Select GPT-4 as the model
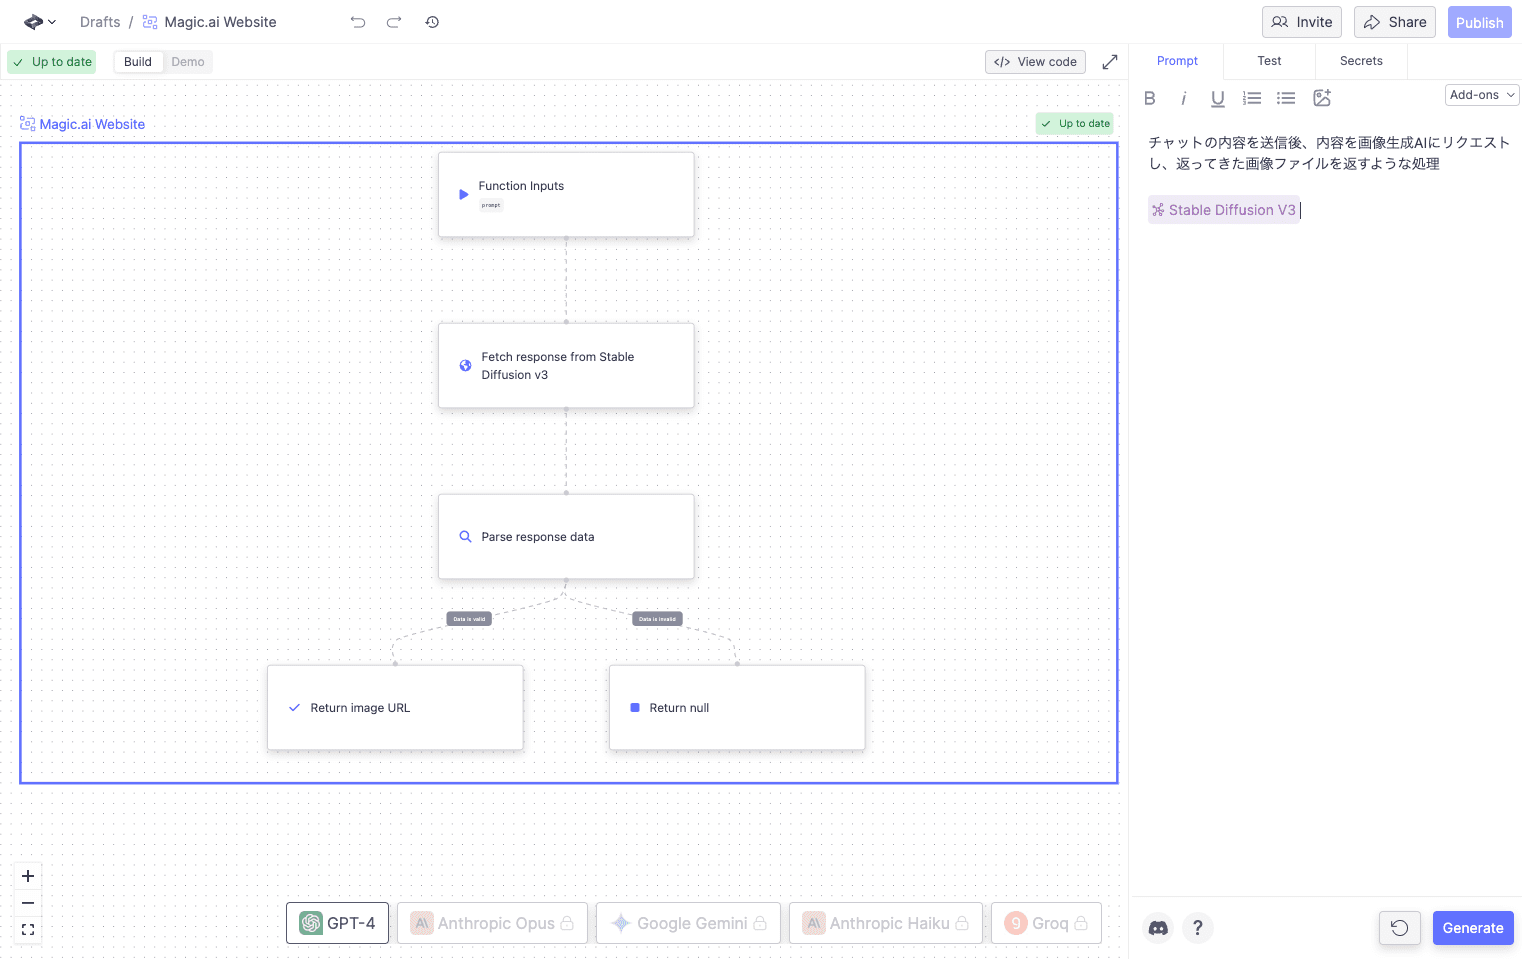Image resolution: width=1522 pixels, height=959 pixels. coord(337,923)
